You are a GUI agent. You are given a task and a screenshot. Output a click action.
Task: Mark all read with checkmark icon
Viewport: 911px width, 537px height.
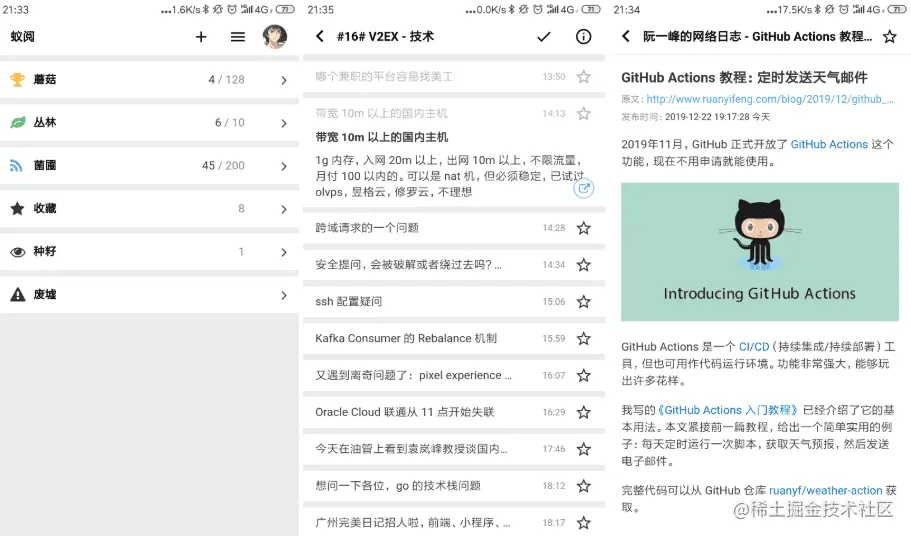pyautogui.click(x=544, y=37)
